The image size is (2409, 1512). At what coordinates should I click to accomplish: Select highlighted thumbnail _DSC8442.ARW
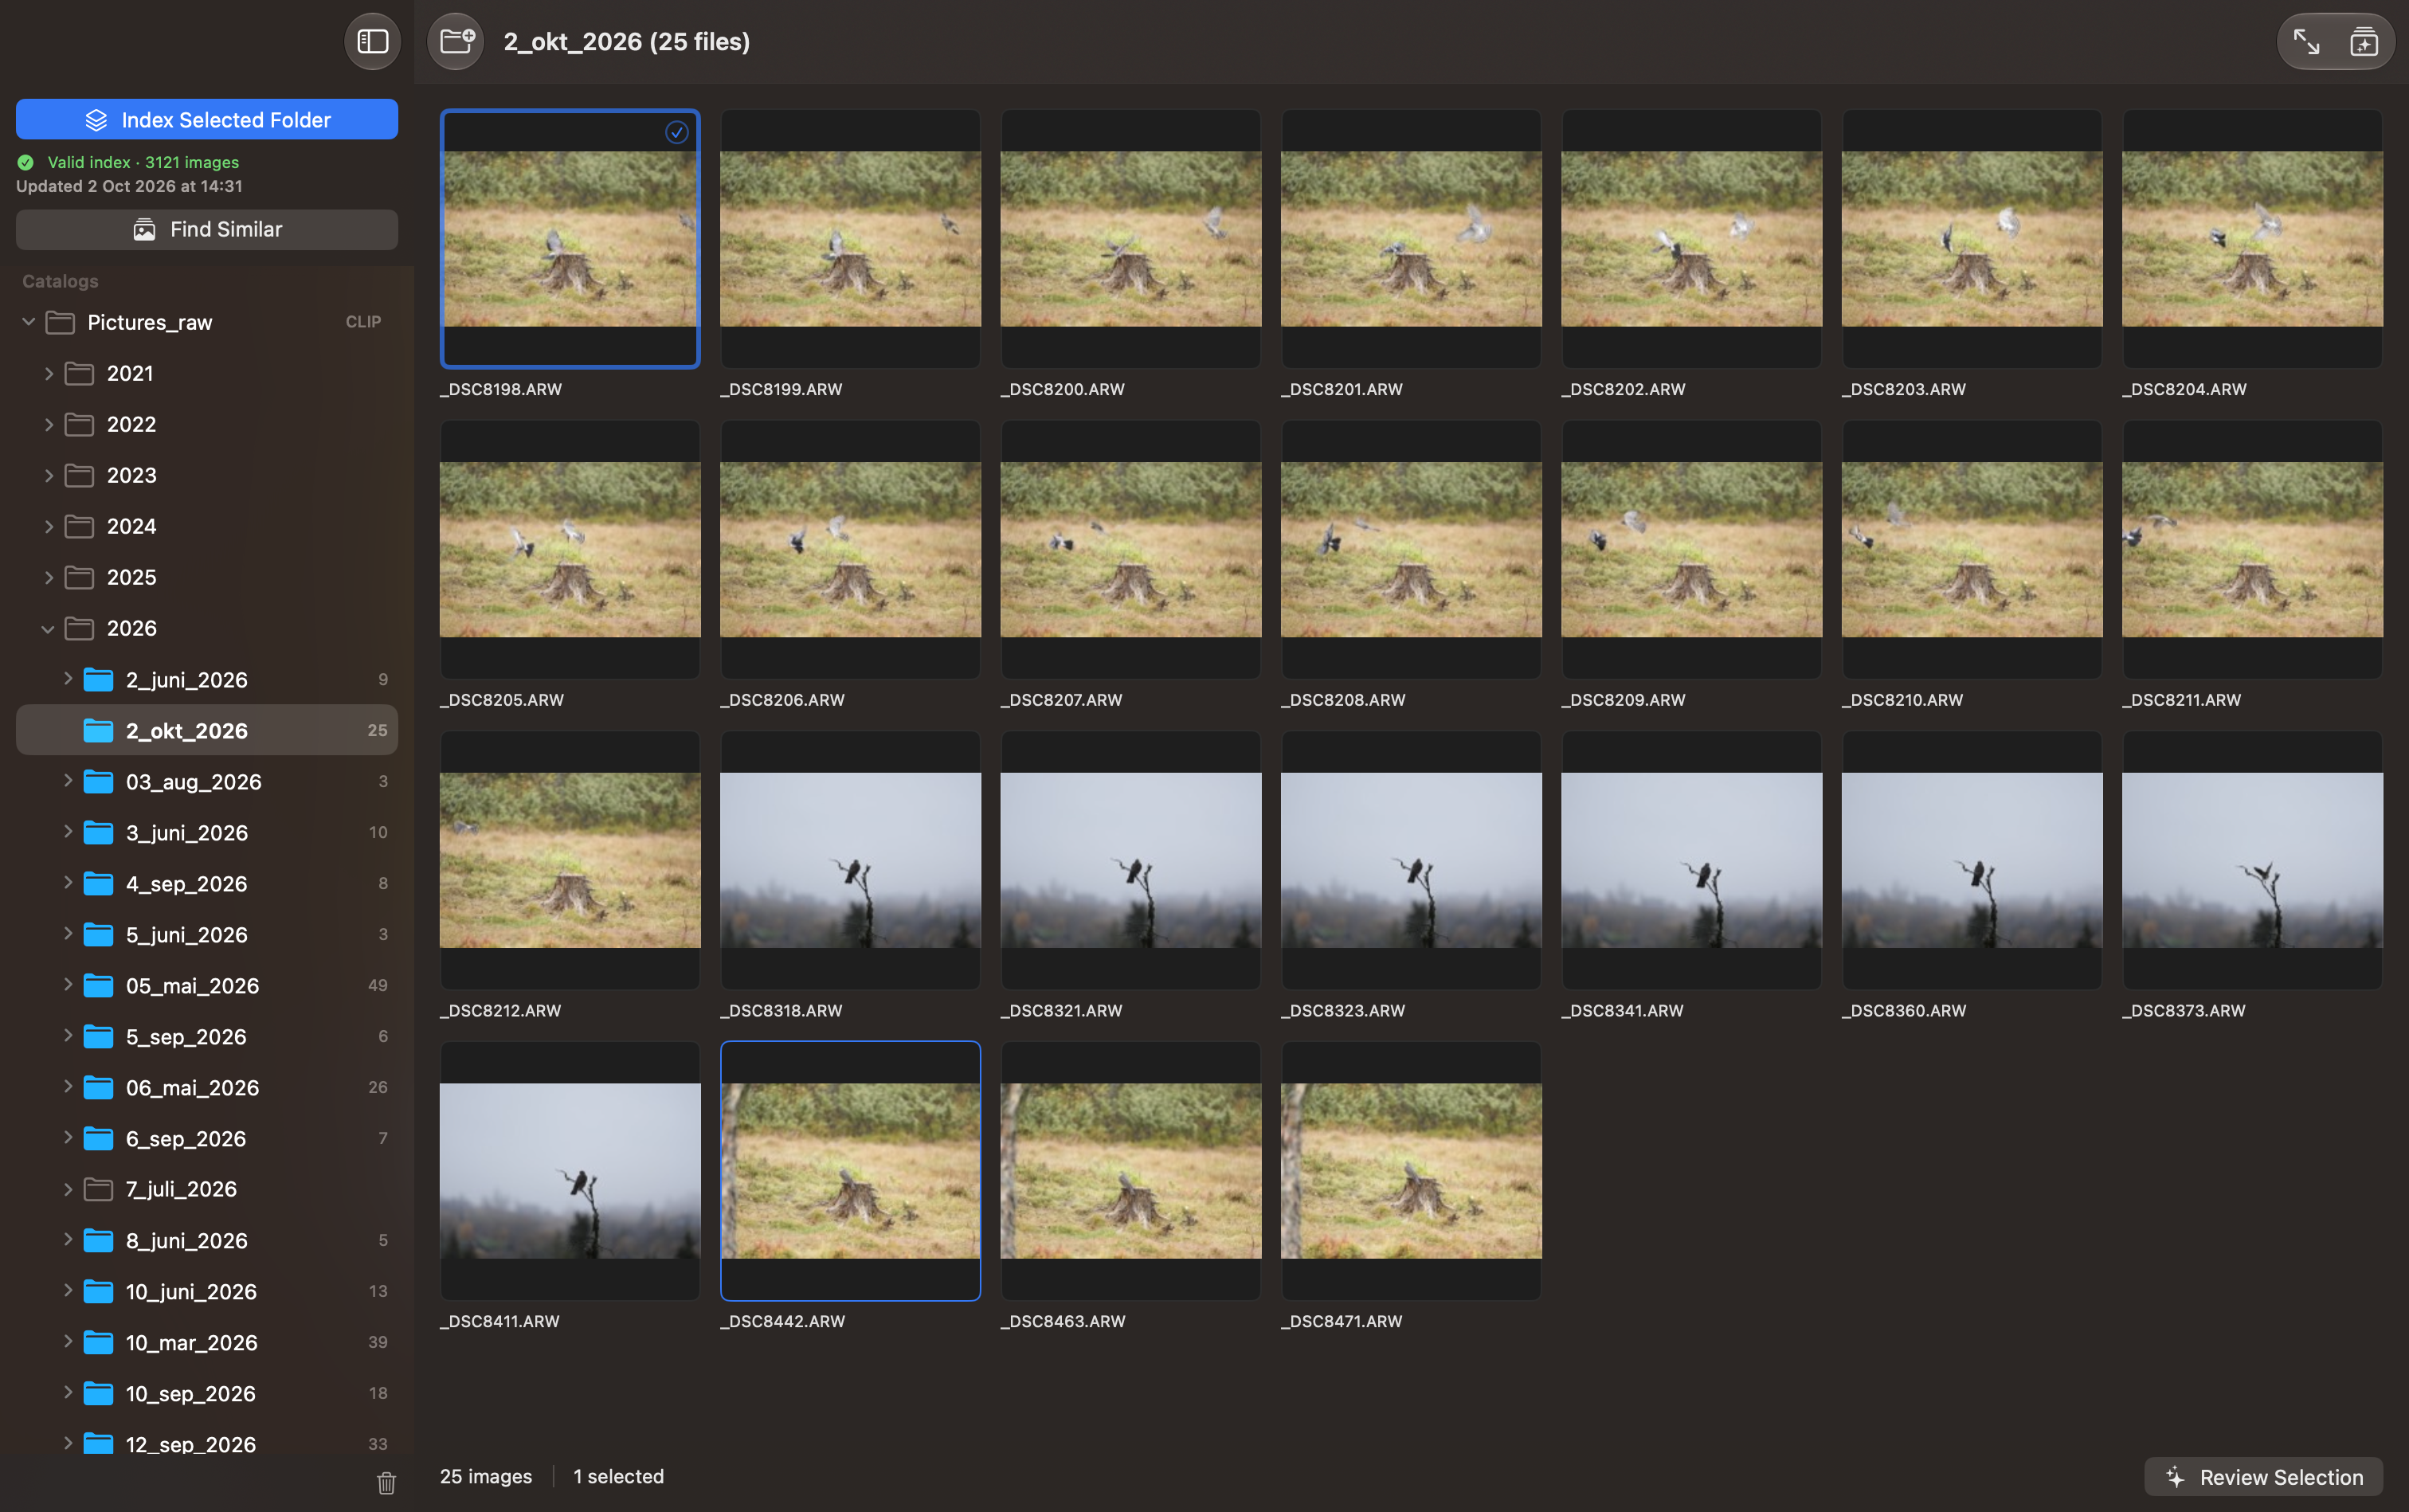[x=850, y=1171]
